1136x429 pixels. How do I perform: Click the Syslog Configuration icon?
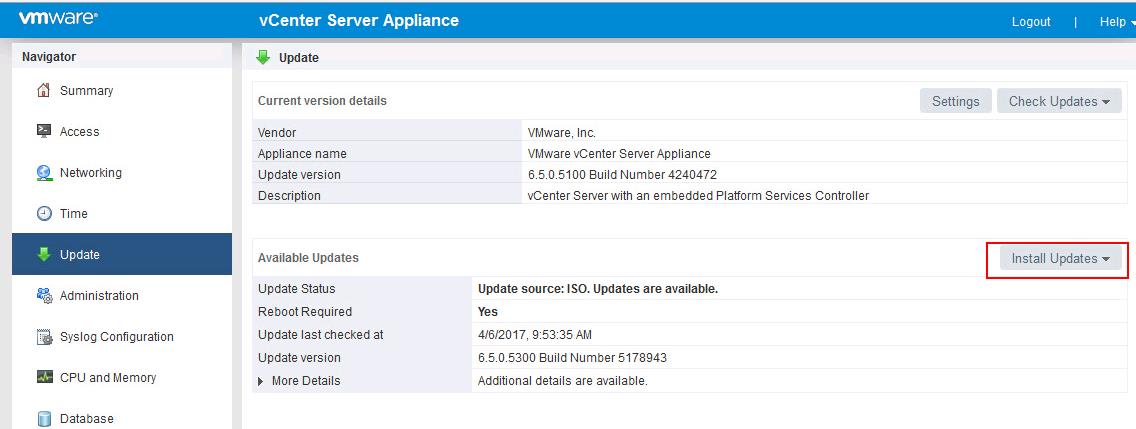click(44, 337)
